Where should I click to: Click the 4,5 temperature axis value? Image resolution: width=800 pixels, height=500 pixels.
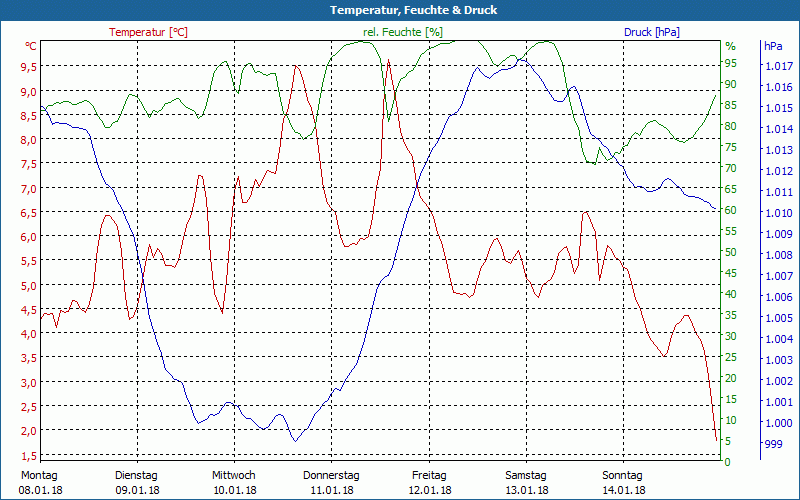[29, 309]
